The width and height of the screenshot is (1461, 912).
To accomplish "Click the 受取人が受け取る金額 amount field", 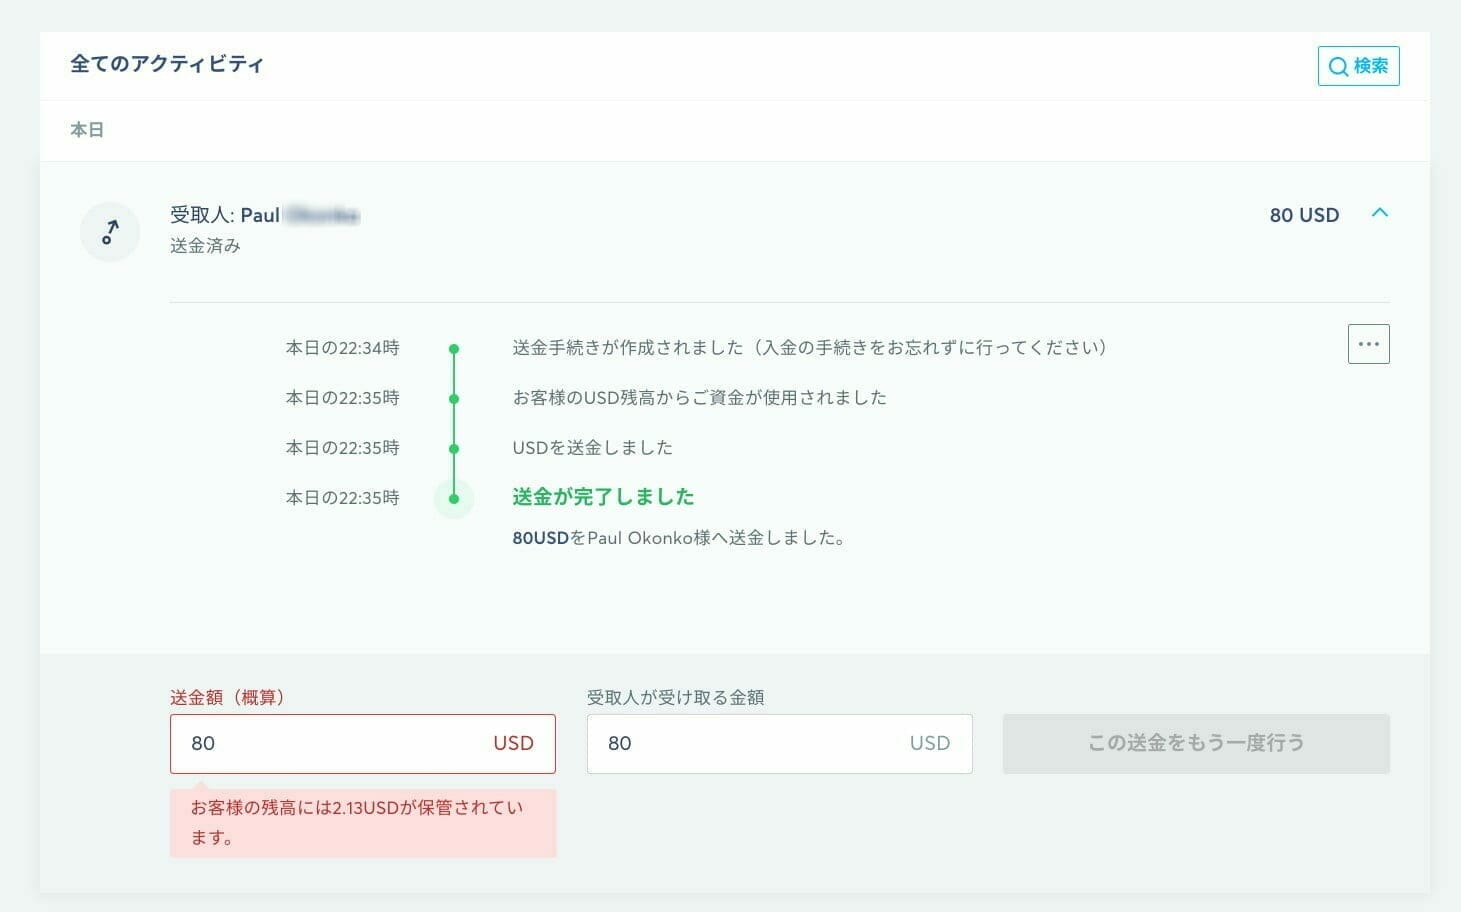I will point(780,743).
